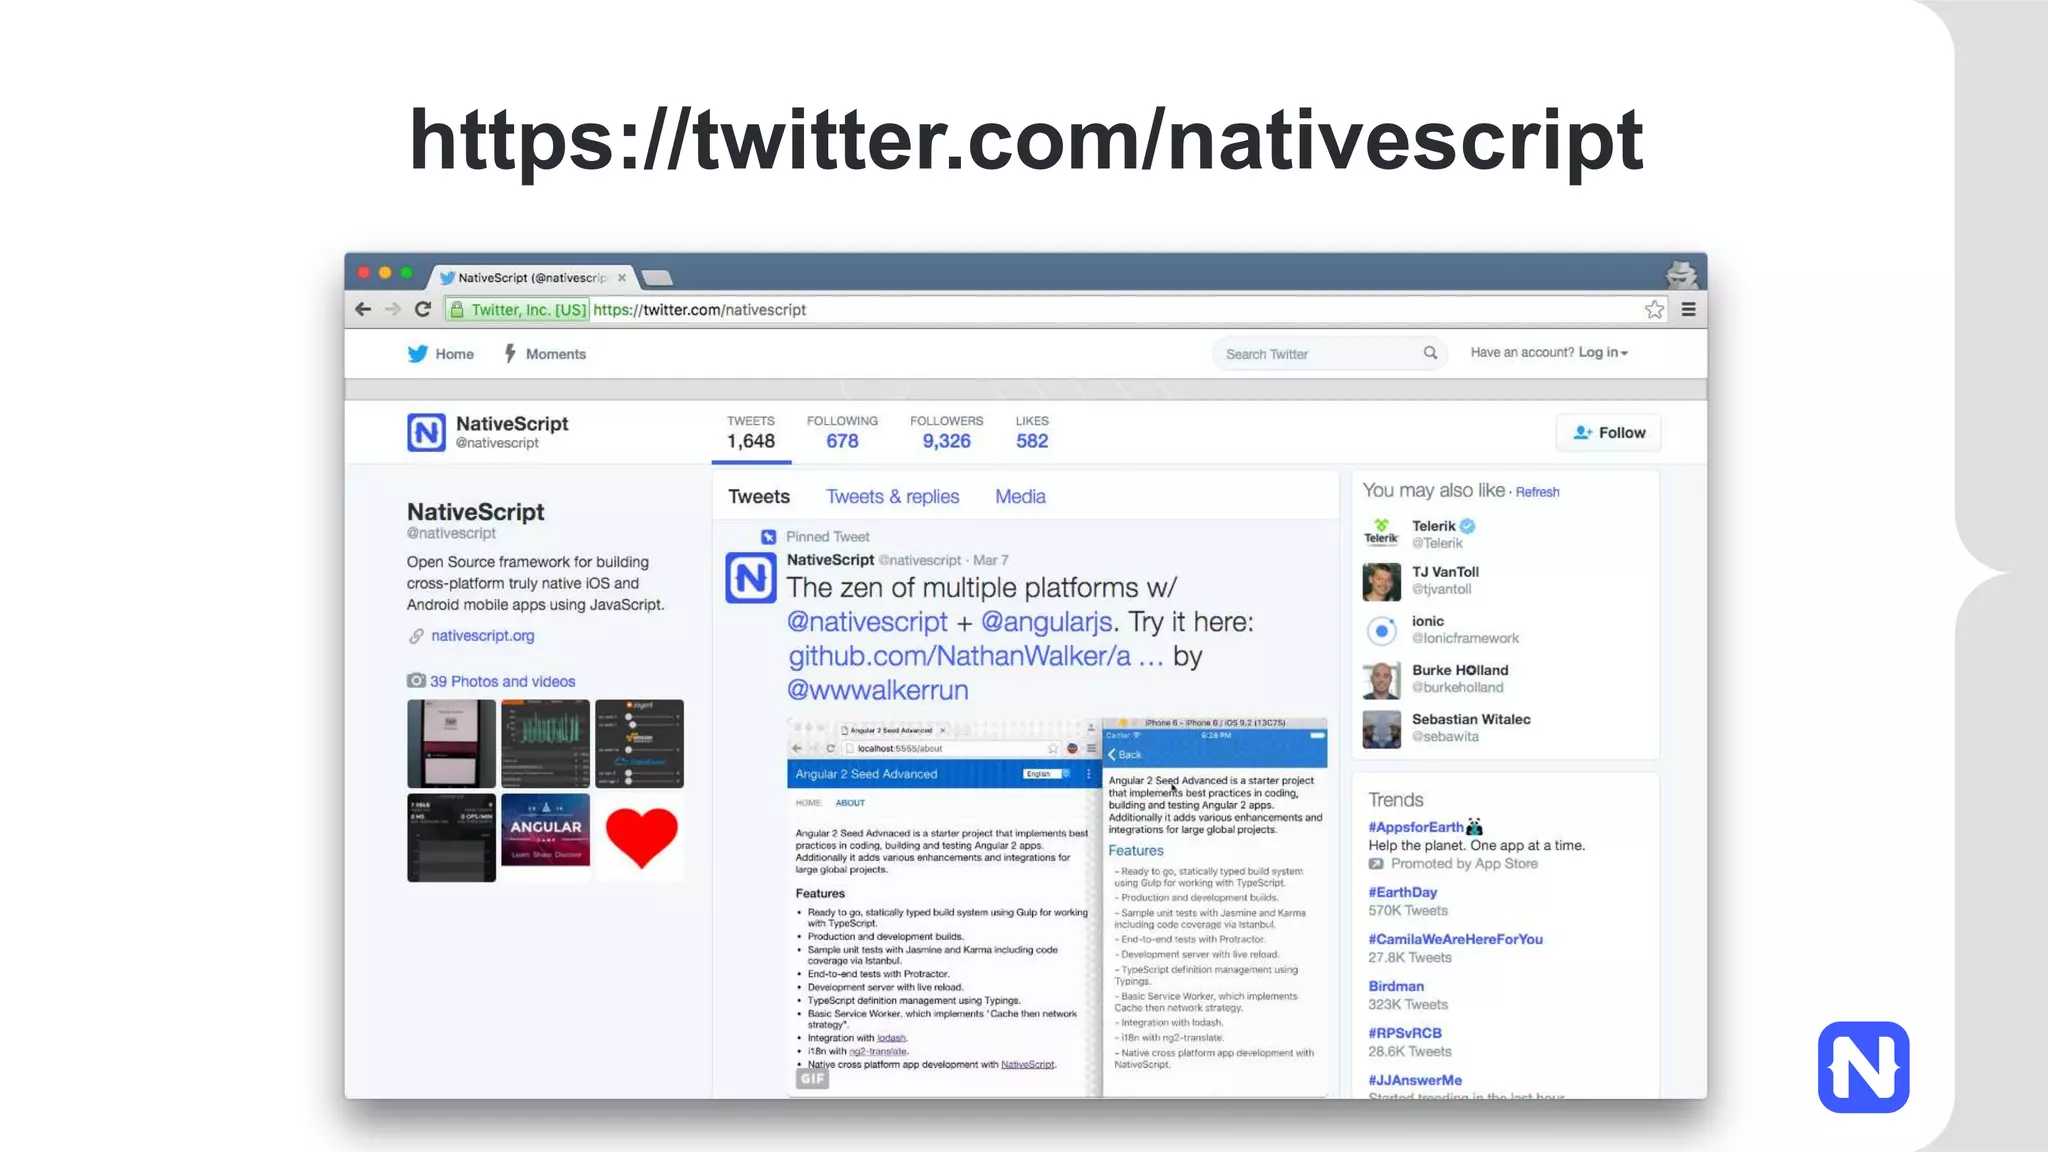Open the @angularjs mention link
The height and width of the screenshot is (1152, 2048).
1046,622
